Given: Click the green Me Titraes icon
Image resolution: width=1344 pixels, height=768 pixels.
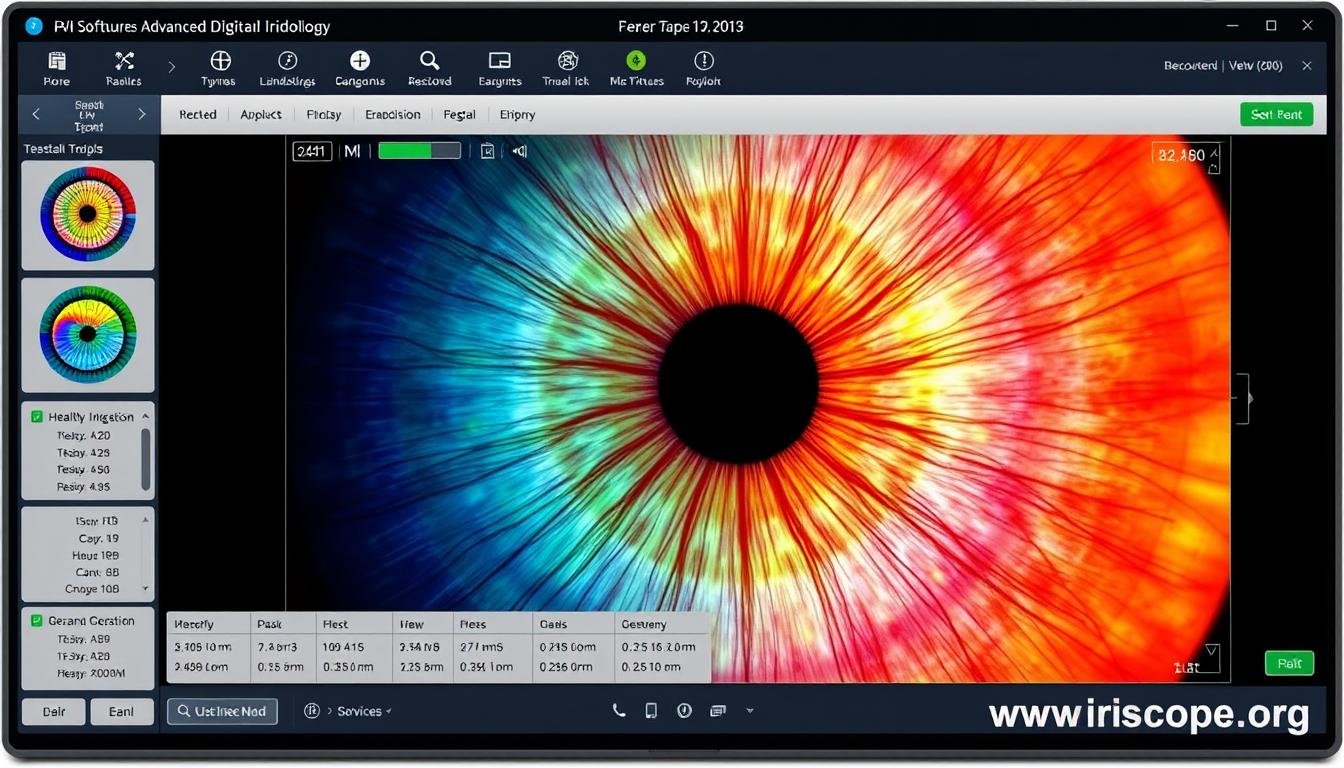Looking at the screenshot, I should [x=636, y=62].
